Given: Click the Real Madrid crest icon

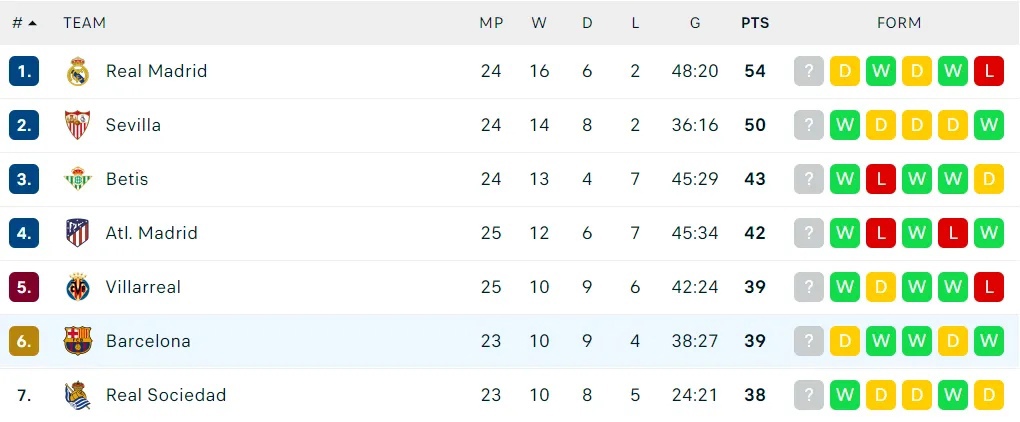Looking at the screenshot, I should coord(77,72).
